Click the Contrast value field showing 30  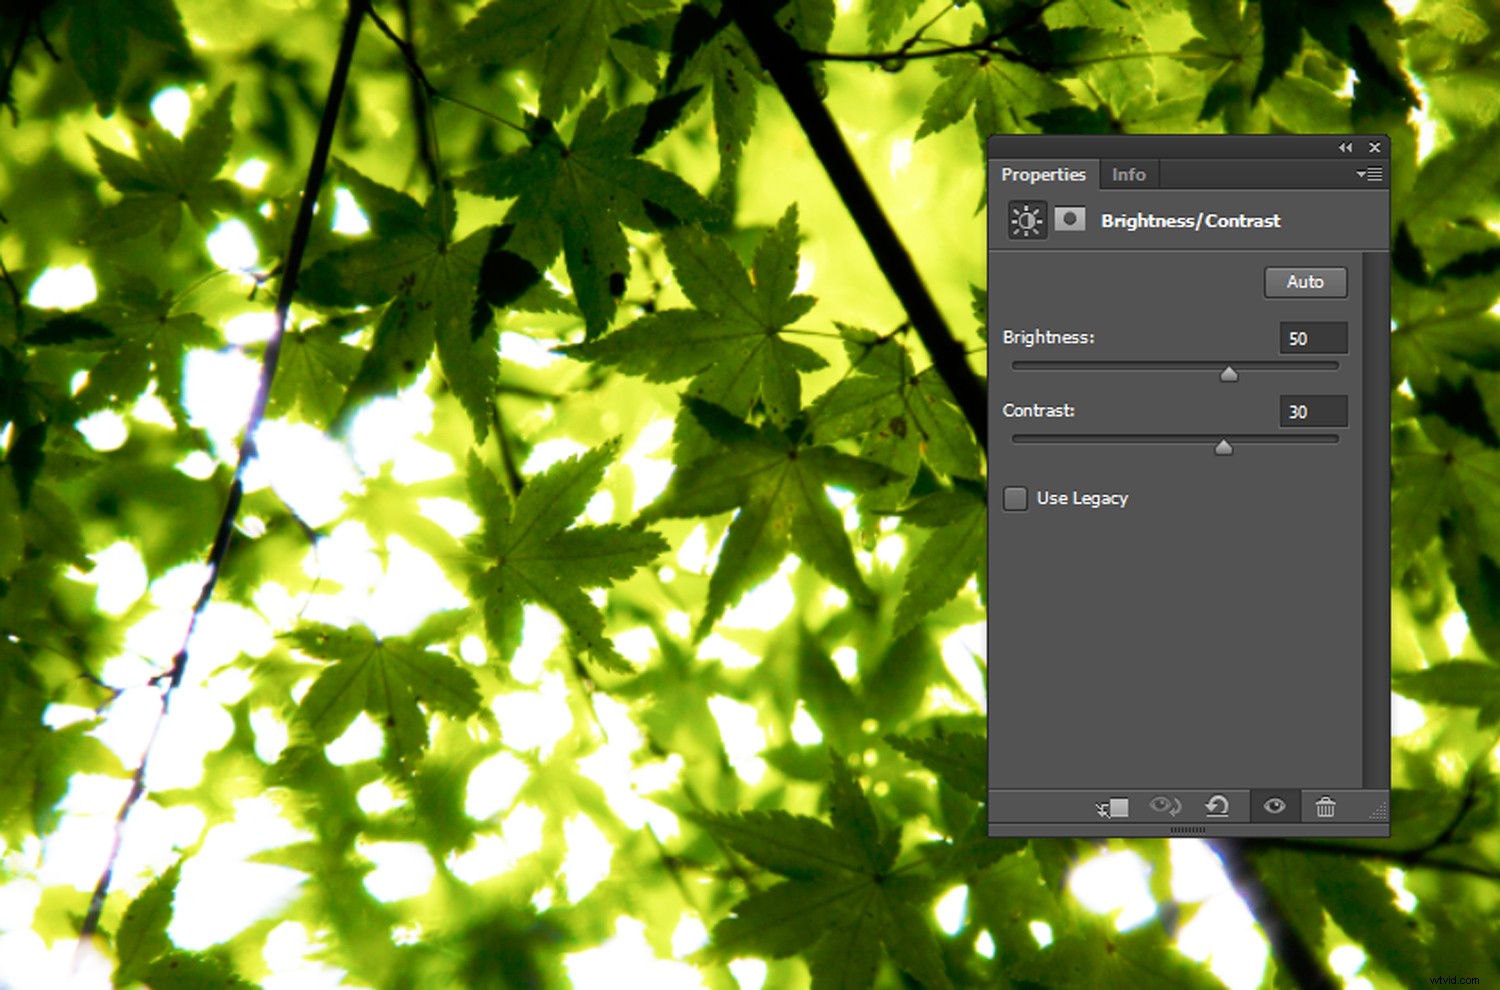tap(1313, 411)
